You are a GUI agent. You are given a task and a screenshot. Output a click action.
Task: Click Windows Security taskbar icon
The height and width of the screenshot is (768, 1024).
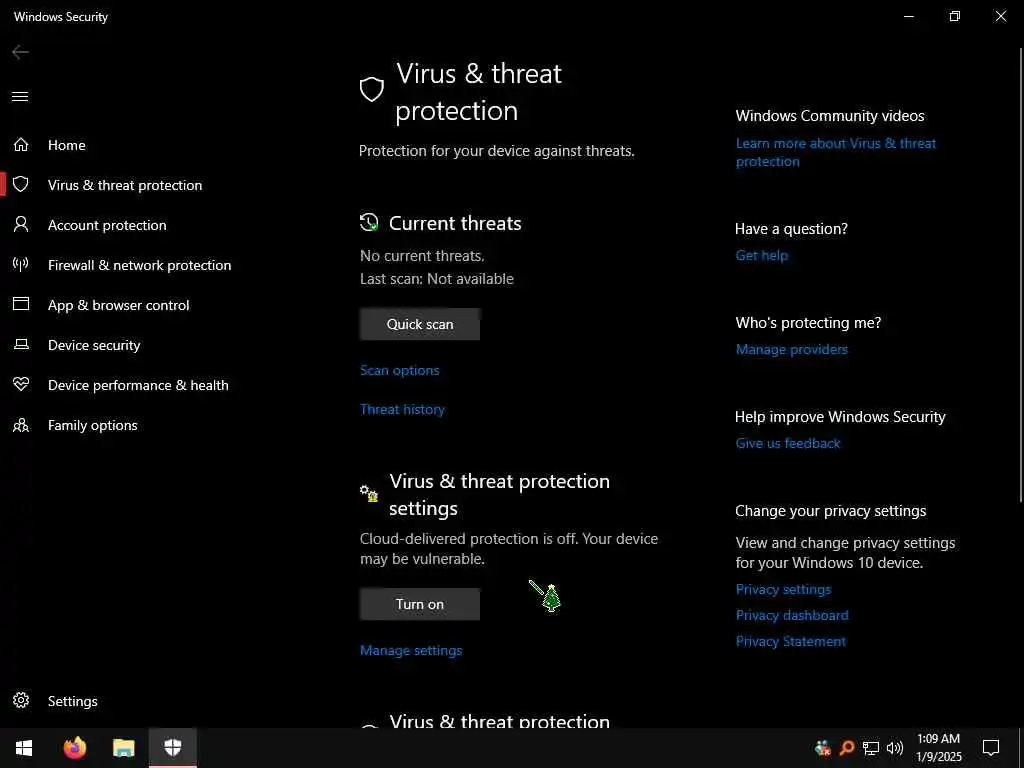[172, 748]
